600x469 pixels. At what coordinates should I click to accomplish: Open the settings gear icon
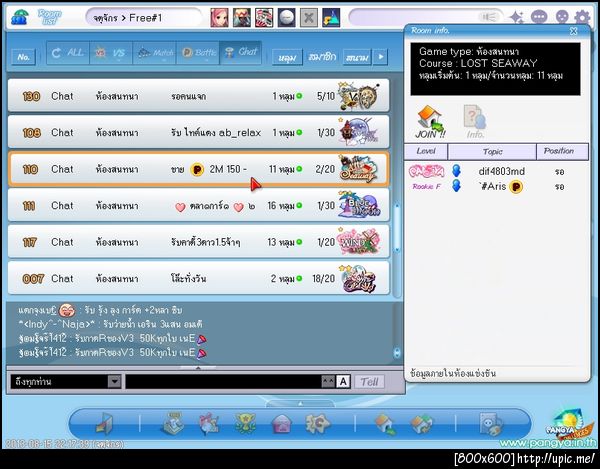click(x=582, y=17)
